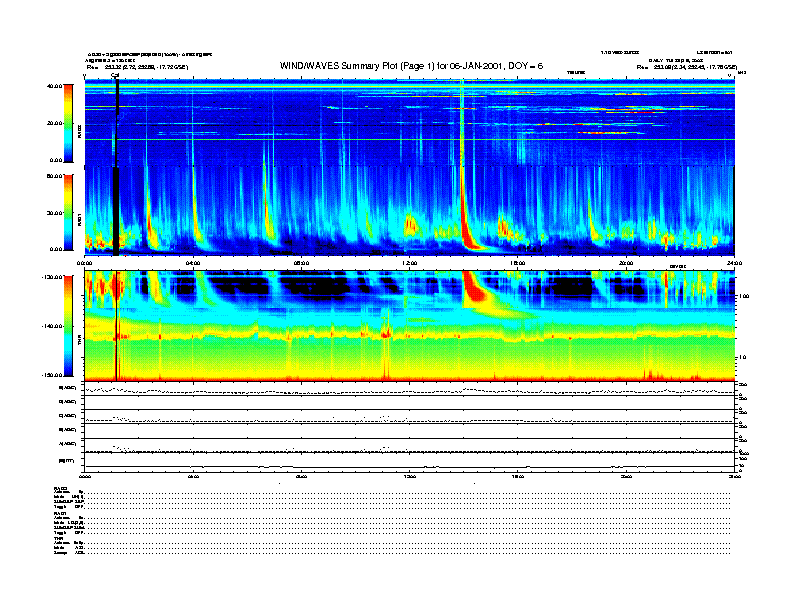Viewport: 792px width, 612px height.
Task: Click the 04:00 tick label under the RAD1 panel
Action: tap(193, 263)
